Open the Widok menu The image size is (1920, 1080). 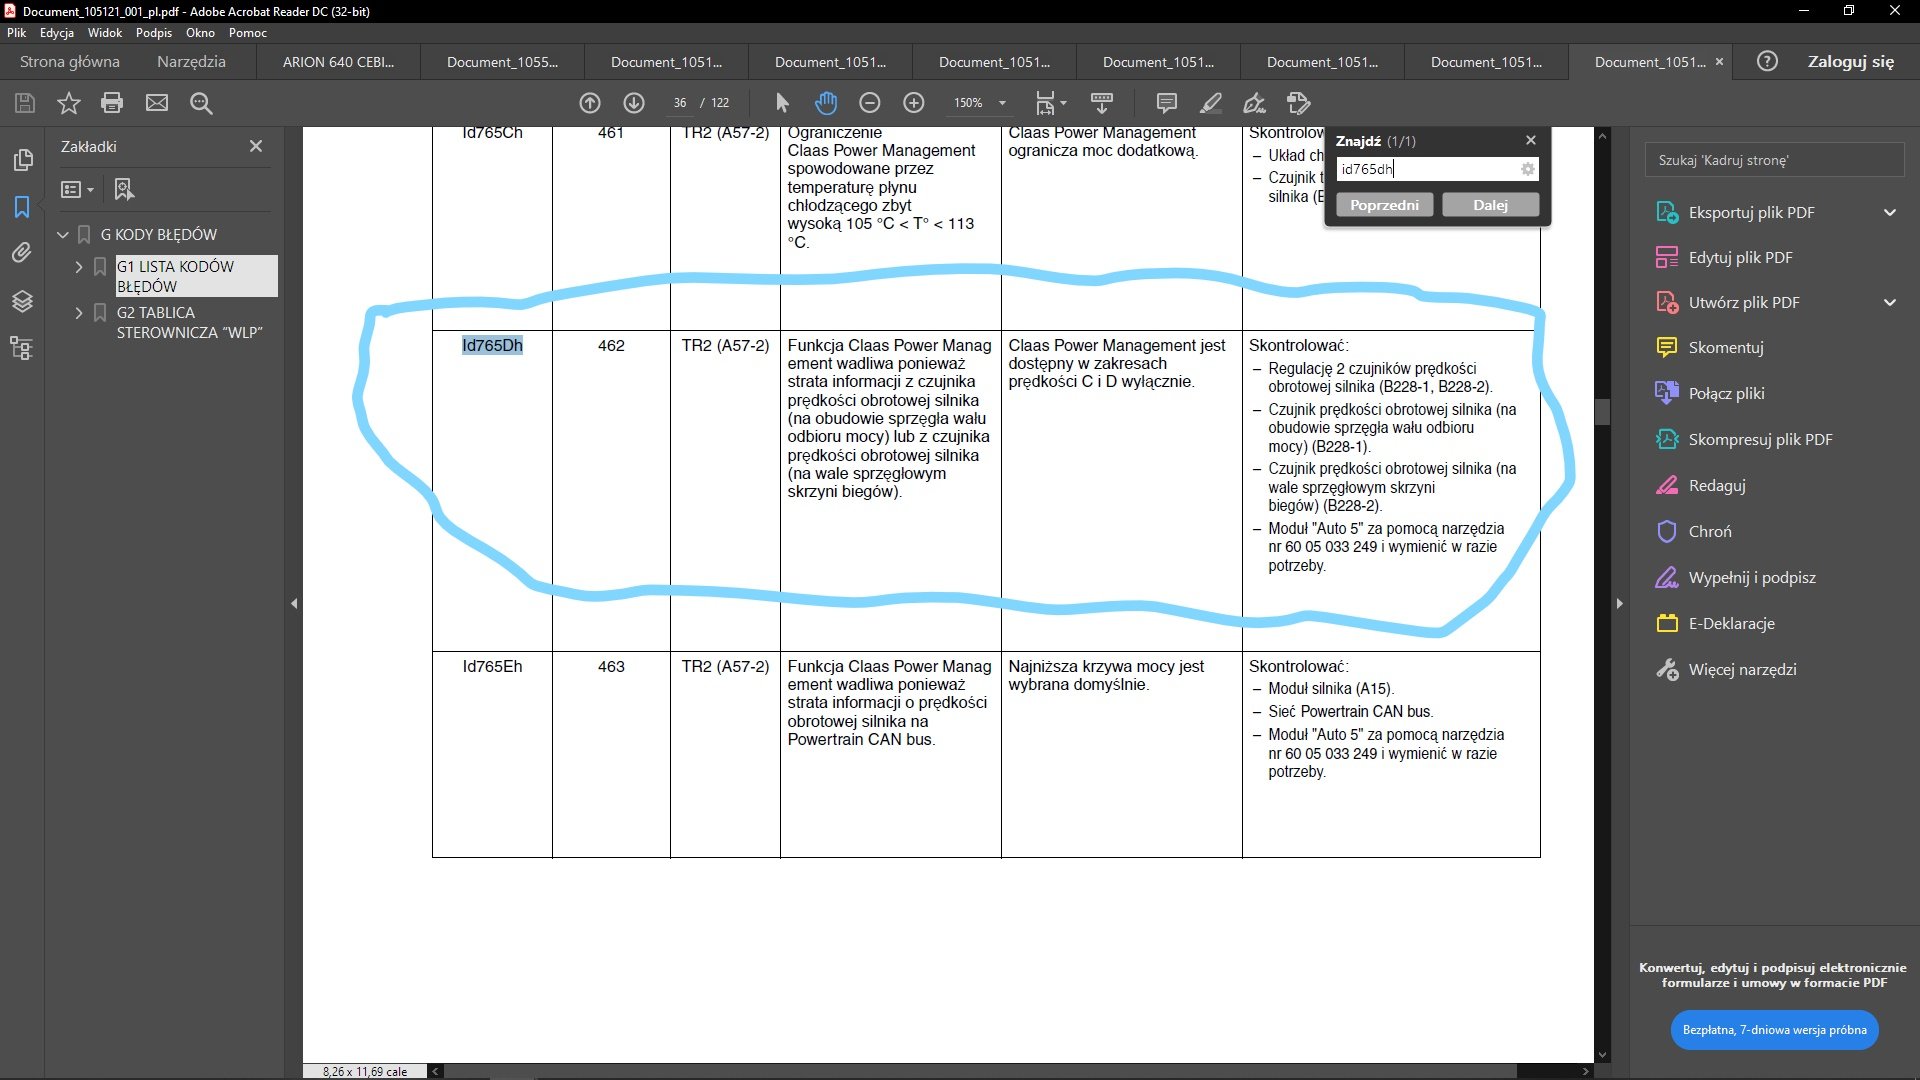coord(104,33)
